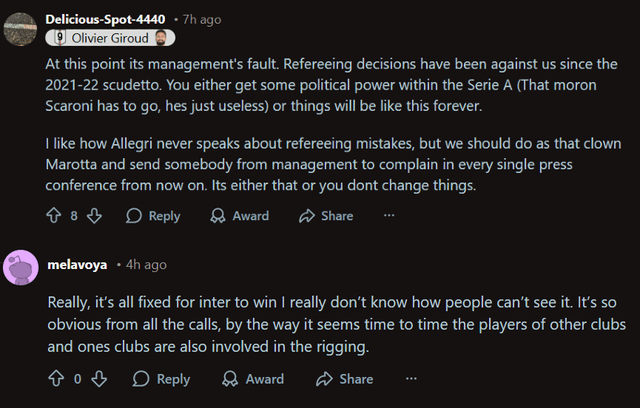Upvote Delicious-Spot-4440's comment
Image resolution: width=640 pixels, height=408 pixels.
point(55,215)
